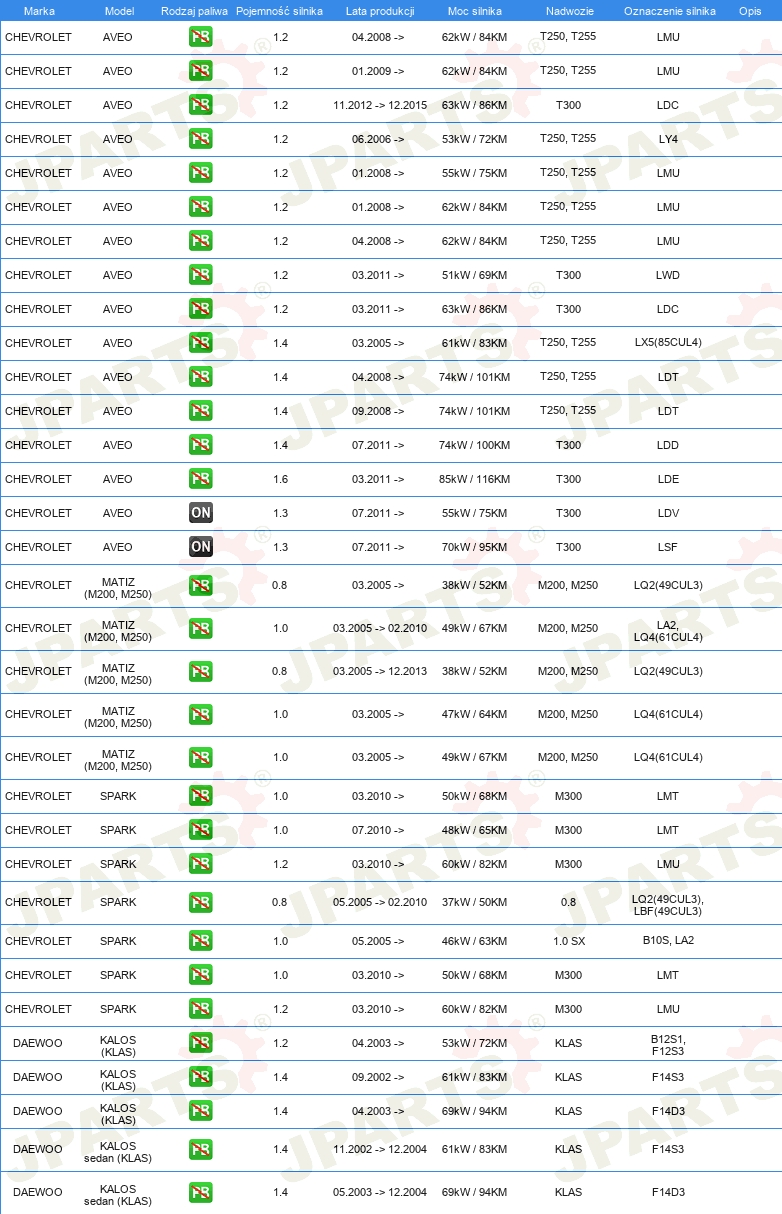The width and height of the screenshot is (782, 1214).
Task: Select the LWD engine code cell
Action: point(668,275)
